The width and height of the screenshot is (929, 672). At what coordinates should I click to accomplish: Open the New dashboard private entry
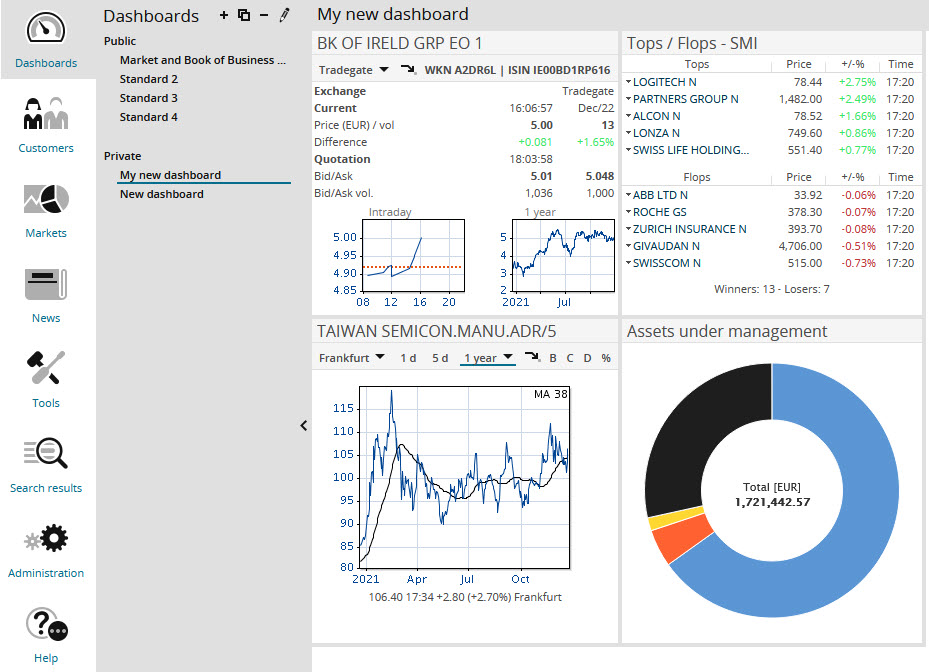pyautogui.click(x=161, y=194)
